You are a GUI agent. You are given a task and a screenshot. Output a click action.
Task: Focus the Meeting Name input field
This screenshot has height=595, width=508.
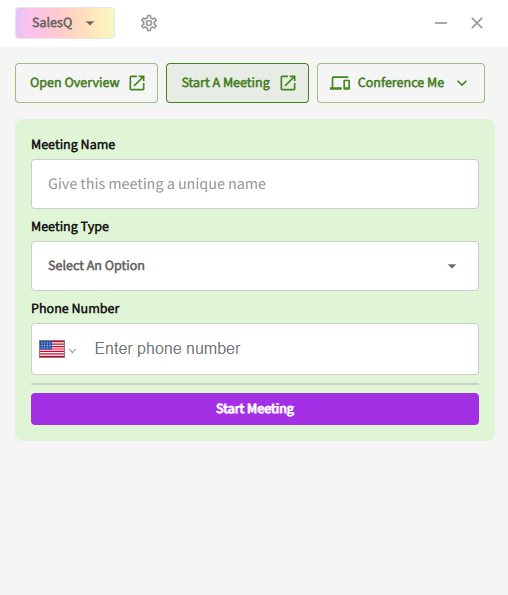pyautogui.click(x=255, y=184)
